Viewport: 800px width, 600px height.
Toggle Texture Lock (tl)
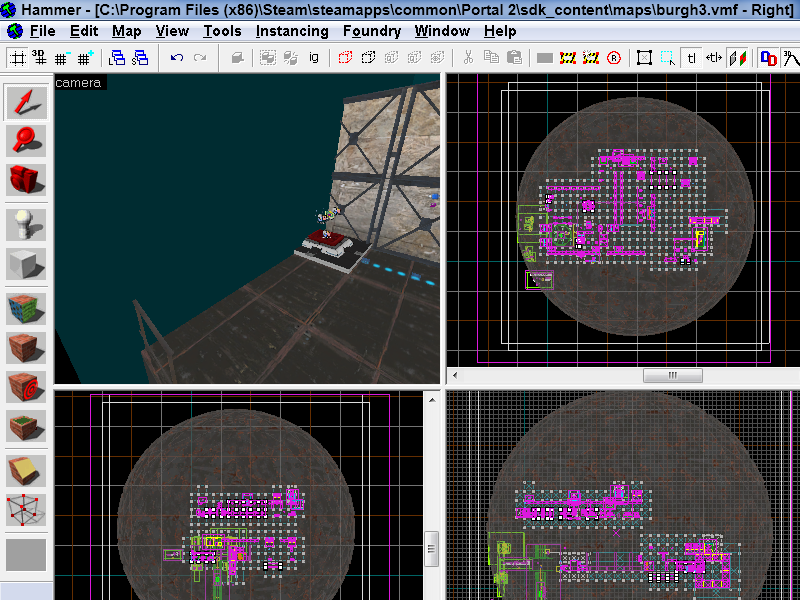691,58
